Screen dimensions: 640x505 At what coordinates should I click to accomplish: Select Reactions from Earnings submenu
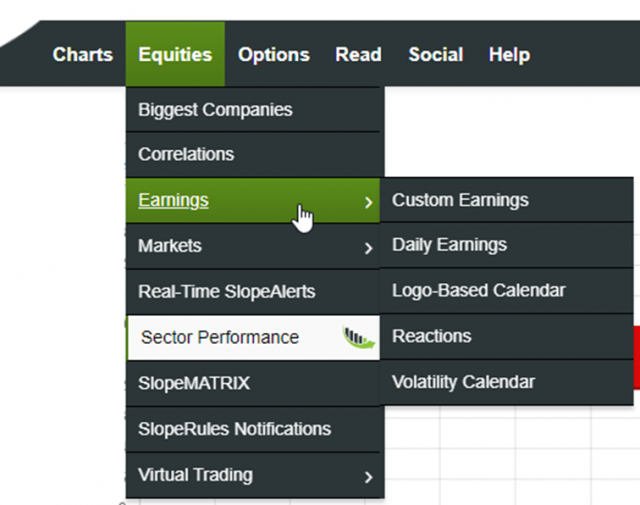pyautogui.click(x=431, y=336)
